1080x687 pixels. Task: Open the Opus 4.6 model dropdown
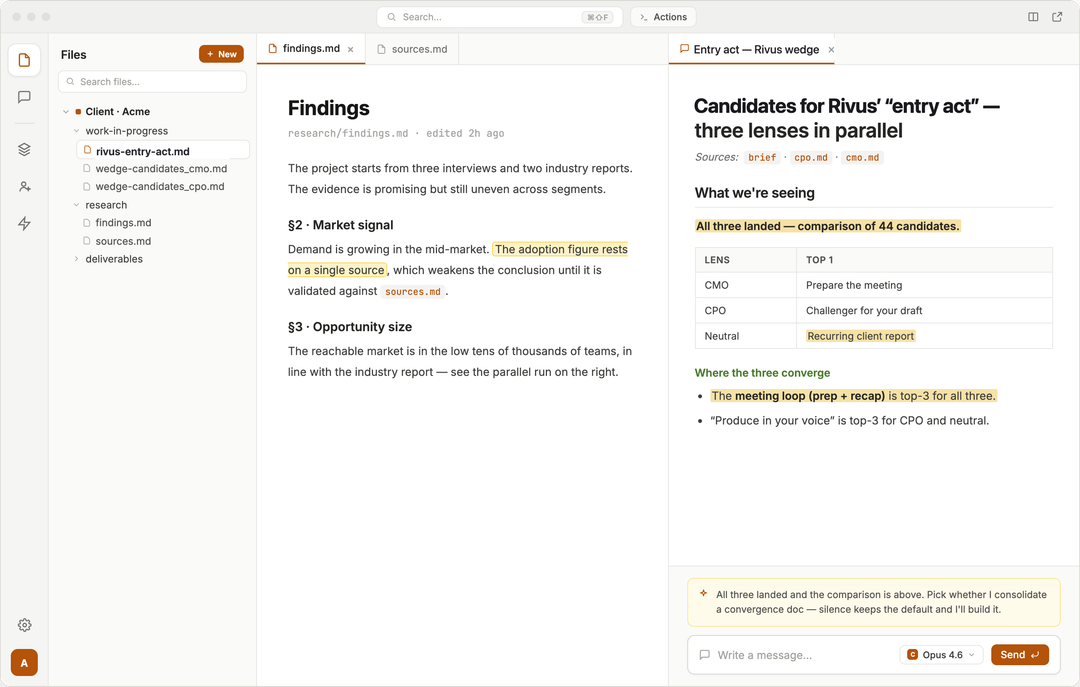click(941, 655)
